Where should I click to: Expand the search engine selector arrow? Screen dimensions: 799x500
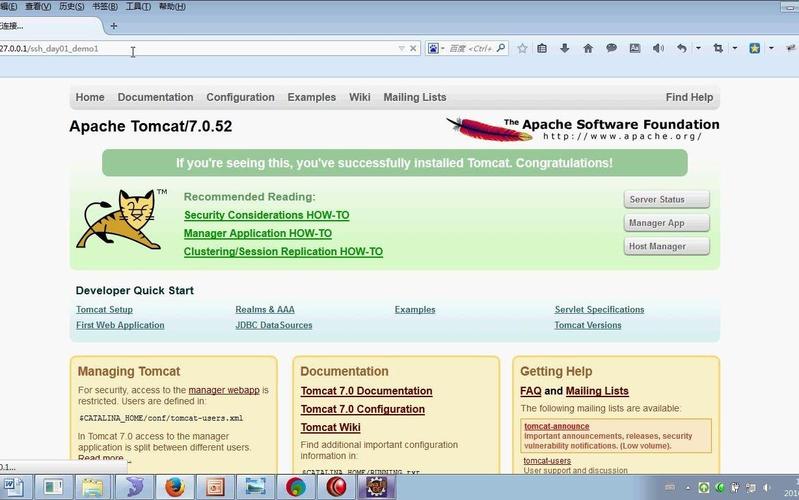442,48
